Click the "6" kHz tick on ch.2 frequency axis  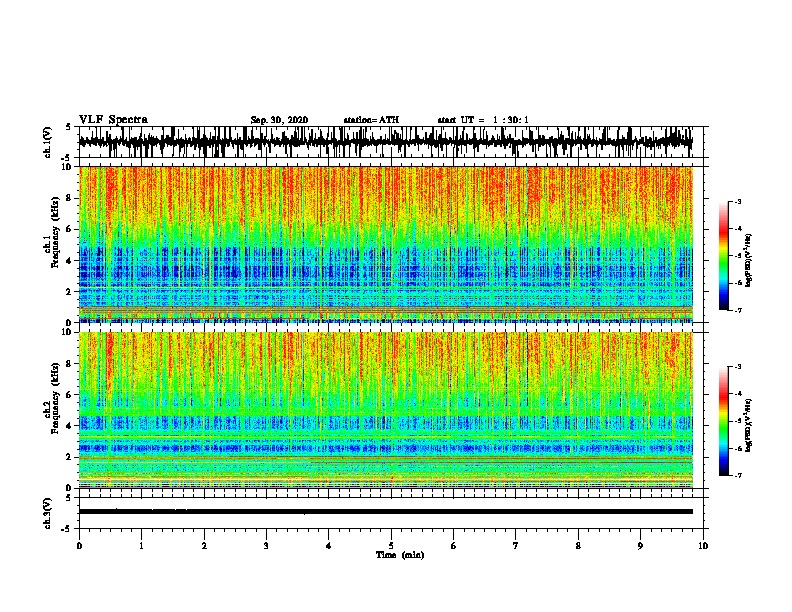pos(70,395)
